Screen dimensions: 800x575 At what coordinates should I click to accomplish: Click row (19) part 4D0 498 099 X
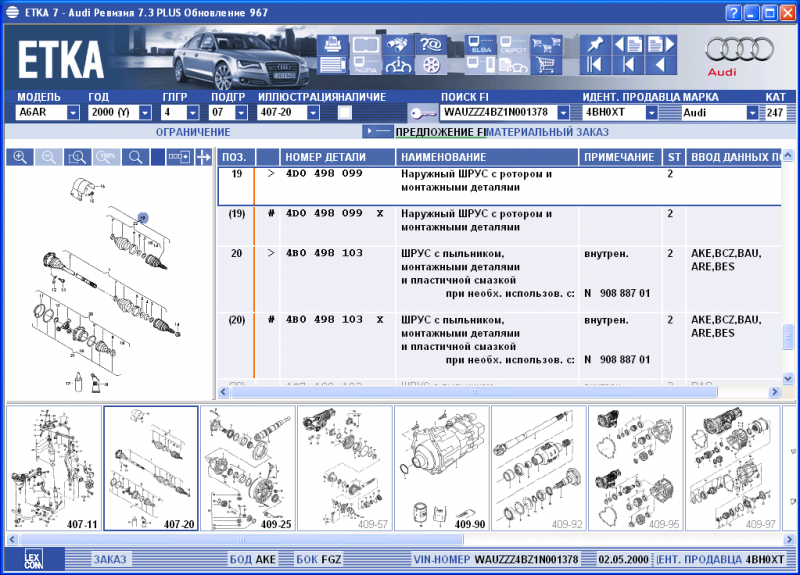click(x=499, y=226)
